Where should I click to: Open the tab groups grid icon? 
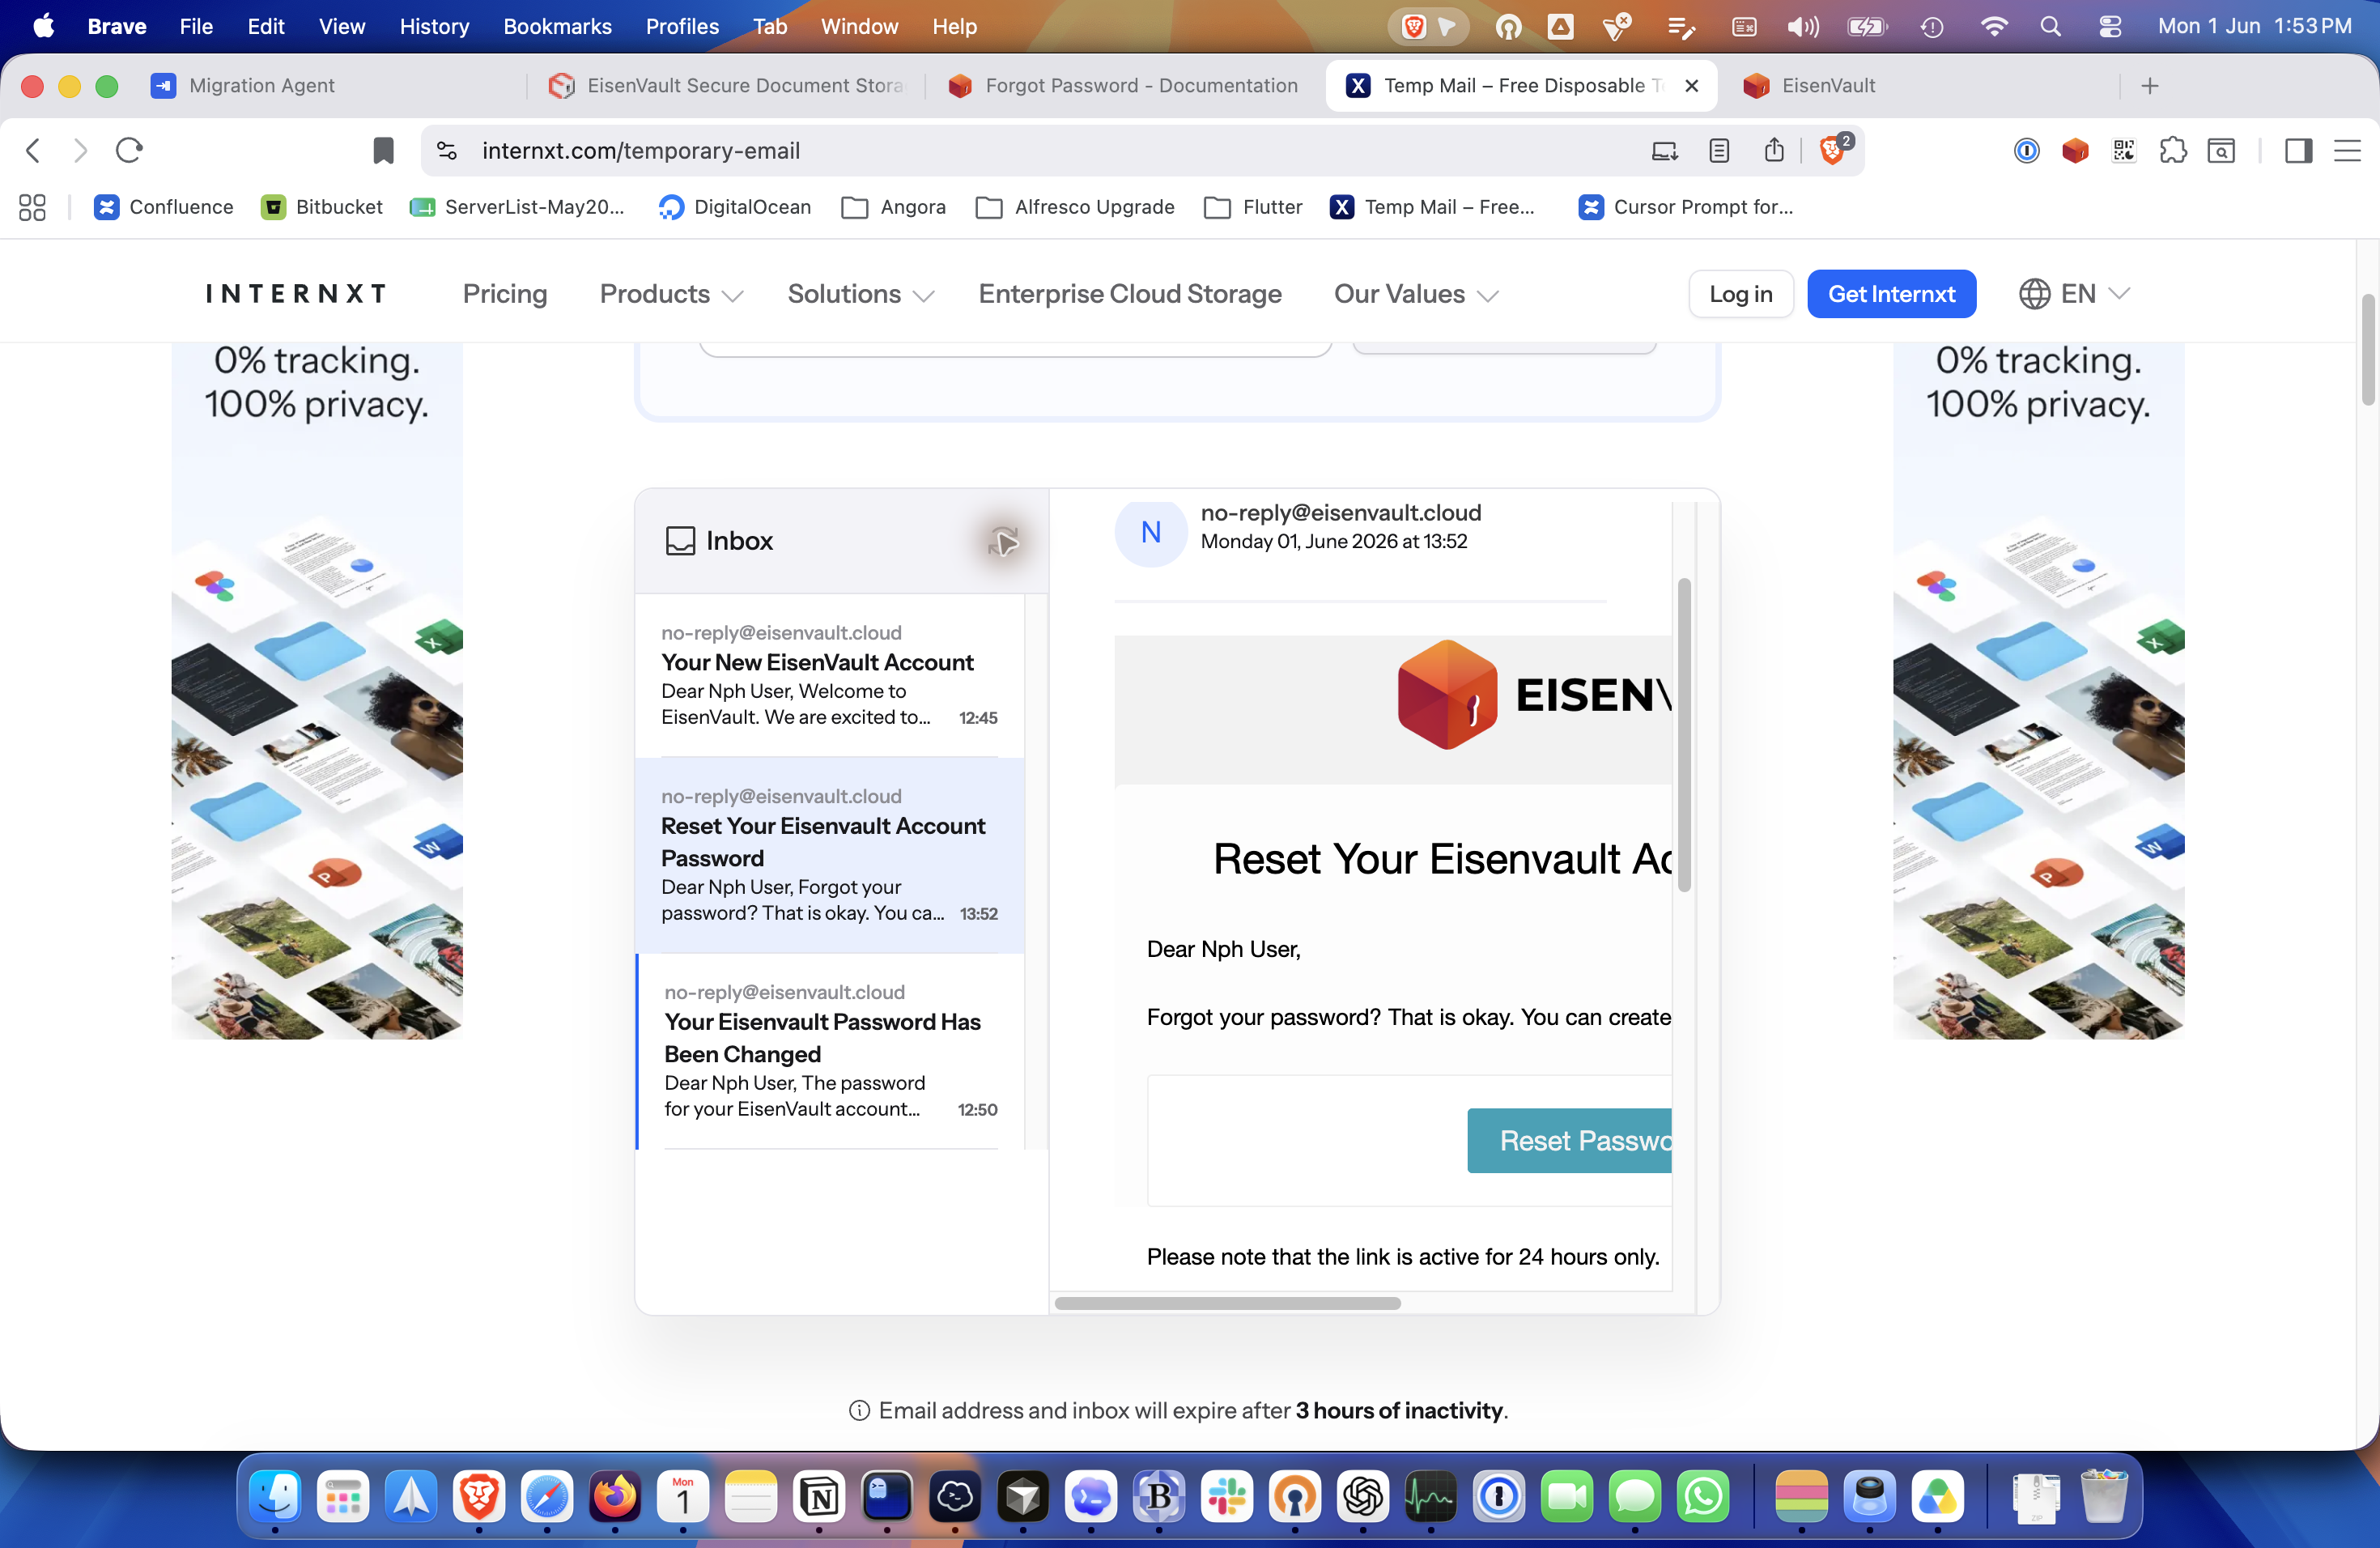point(32,207)
